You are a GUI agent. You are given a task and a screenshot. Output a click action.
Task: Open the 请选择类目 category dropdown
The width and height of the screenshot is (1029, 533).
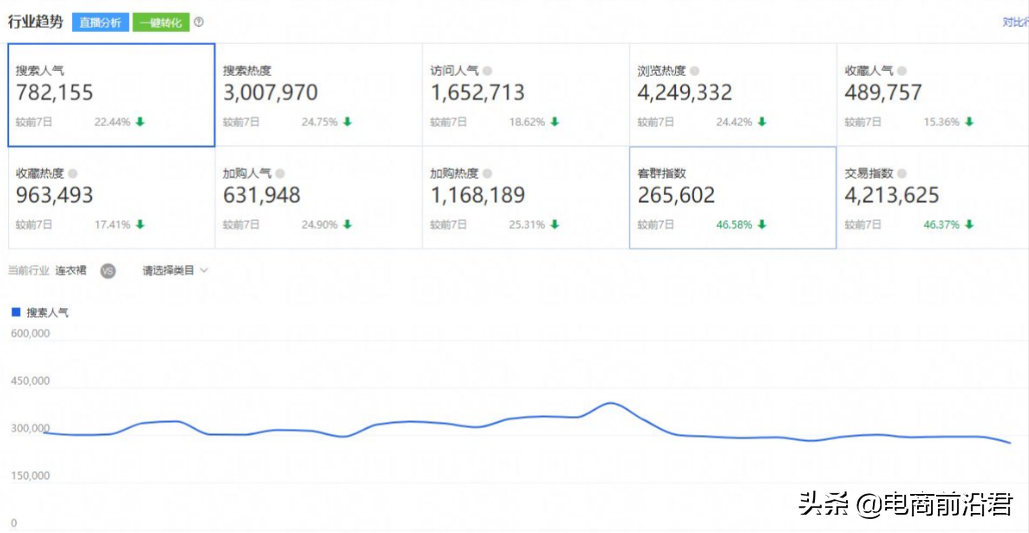[175, 270]
